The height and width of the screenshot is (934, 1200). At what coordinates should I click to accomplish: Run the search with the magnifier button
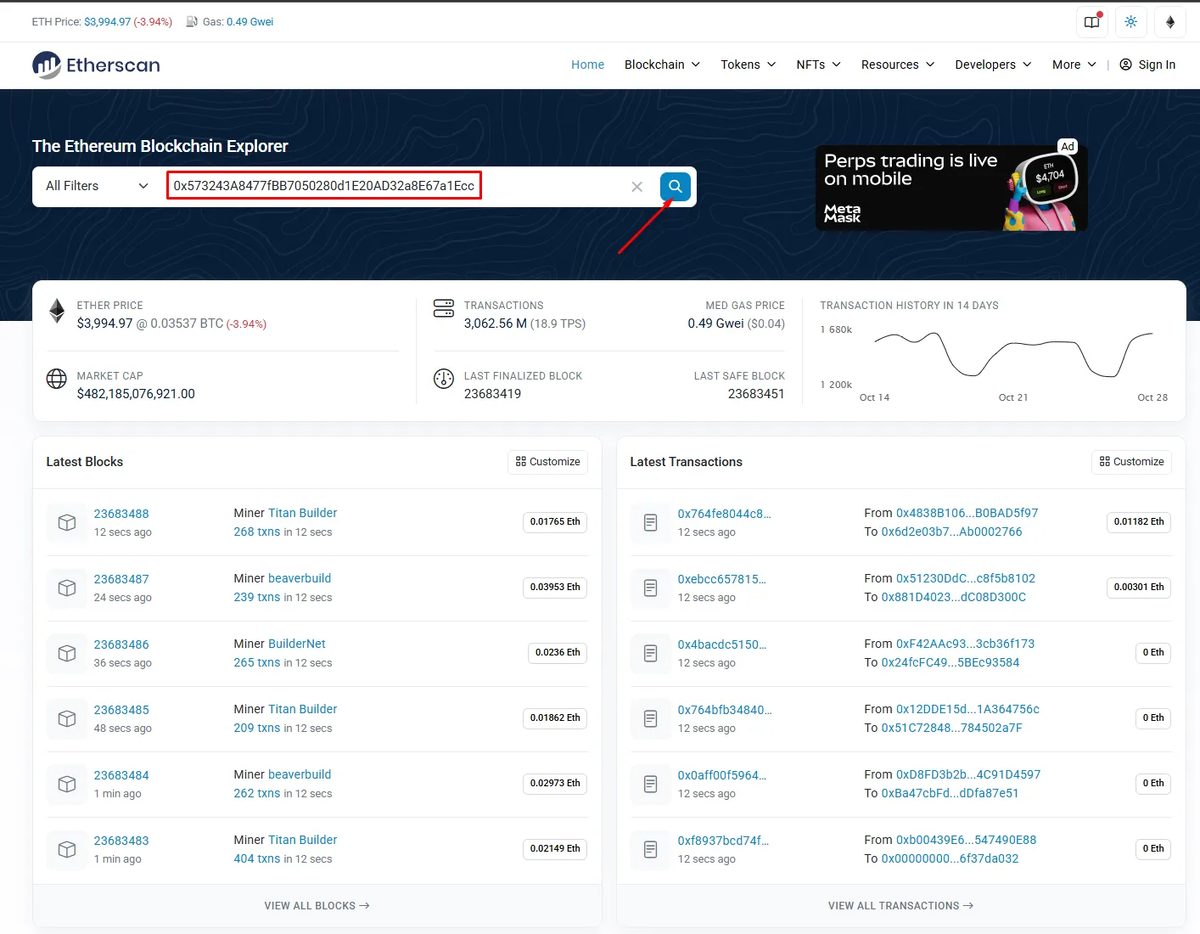[675, 186]
